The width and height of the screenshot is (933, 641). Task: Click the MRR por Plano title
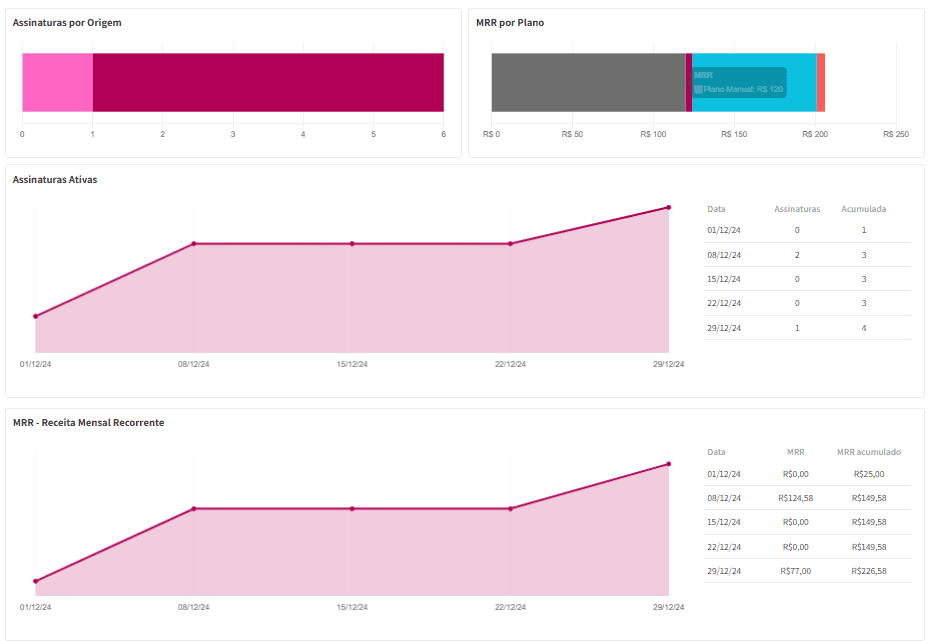click(510, 23)
